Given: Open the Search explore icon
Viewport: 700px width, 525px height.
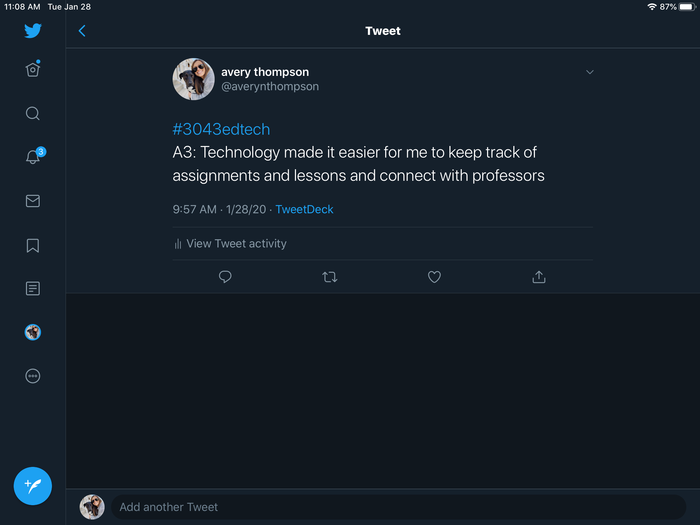Looking at the screenshot, I should [x=33, y=113].
